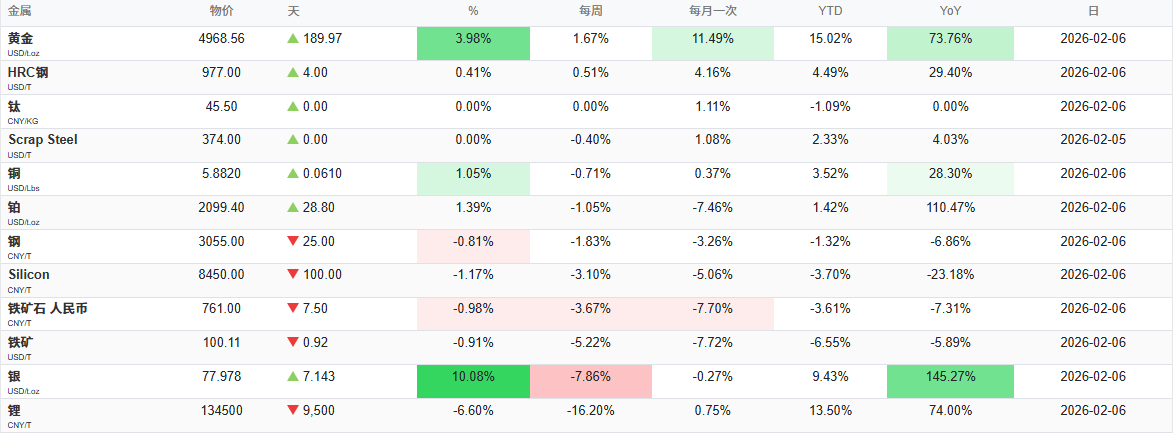
Task: Click the green up arrow in 黄金 row
Action: click(293, 38)
